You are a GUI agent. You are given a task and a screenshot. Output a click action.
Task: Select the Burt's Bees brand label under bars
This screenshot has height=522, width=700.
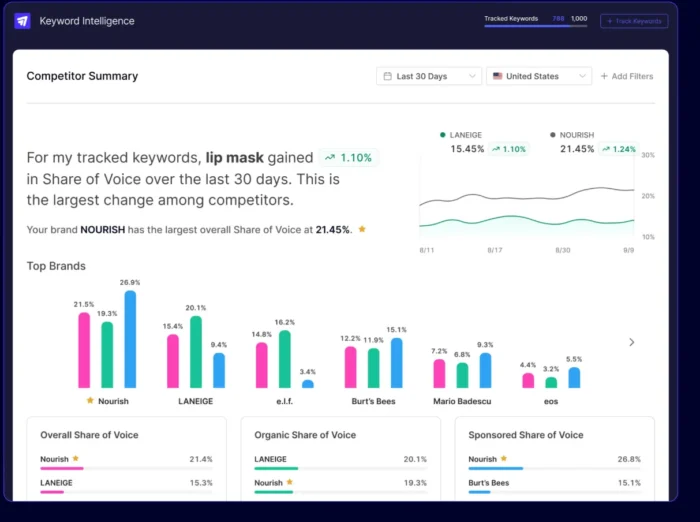(373, 401)
